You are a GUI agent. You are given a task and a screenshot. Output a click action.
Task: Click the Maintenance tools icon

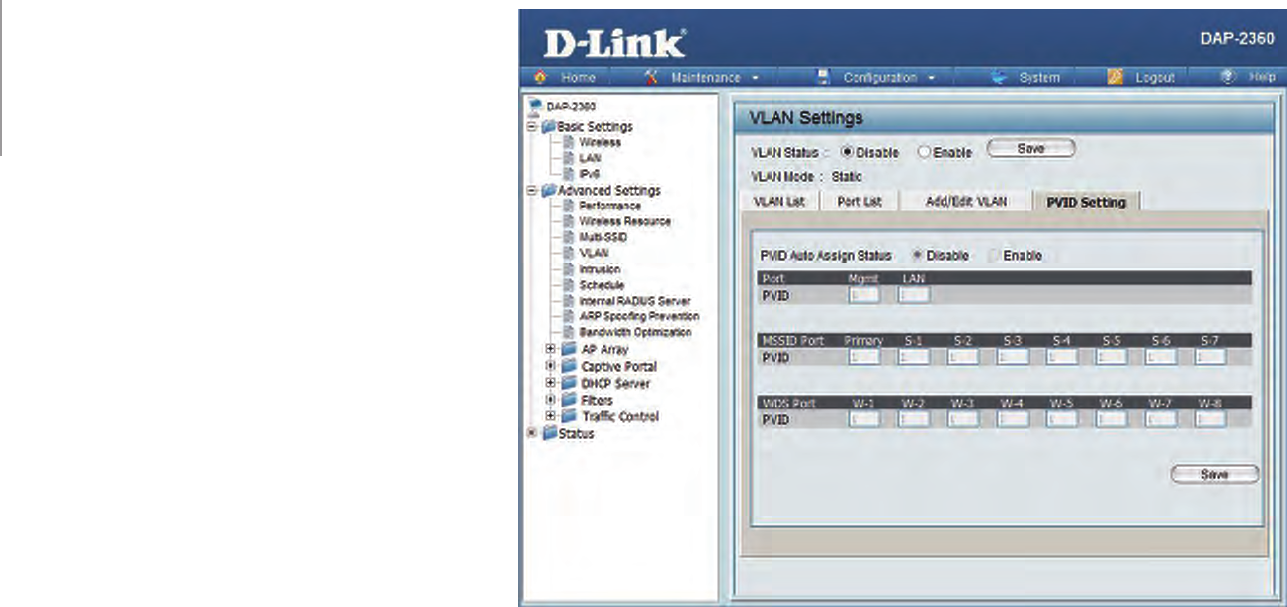(651, 77)
